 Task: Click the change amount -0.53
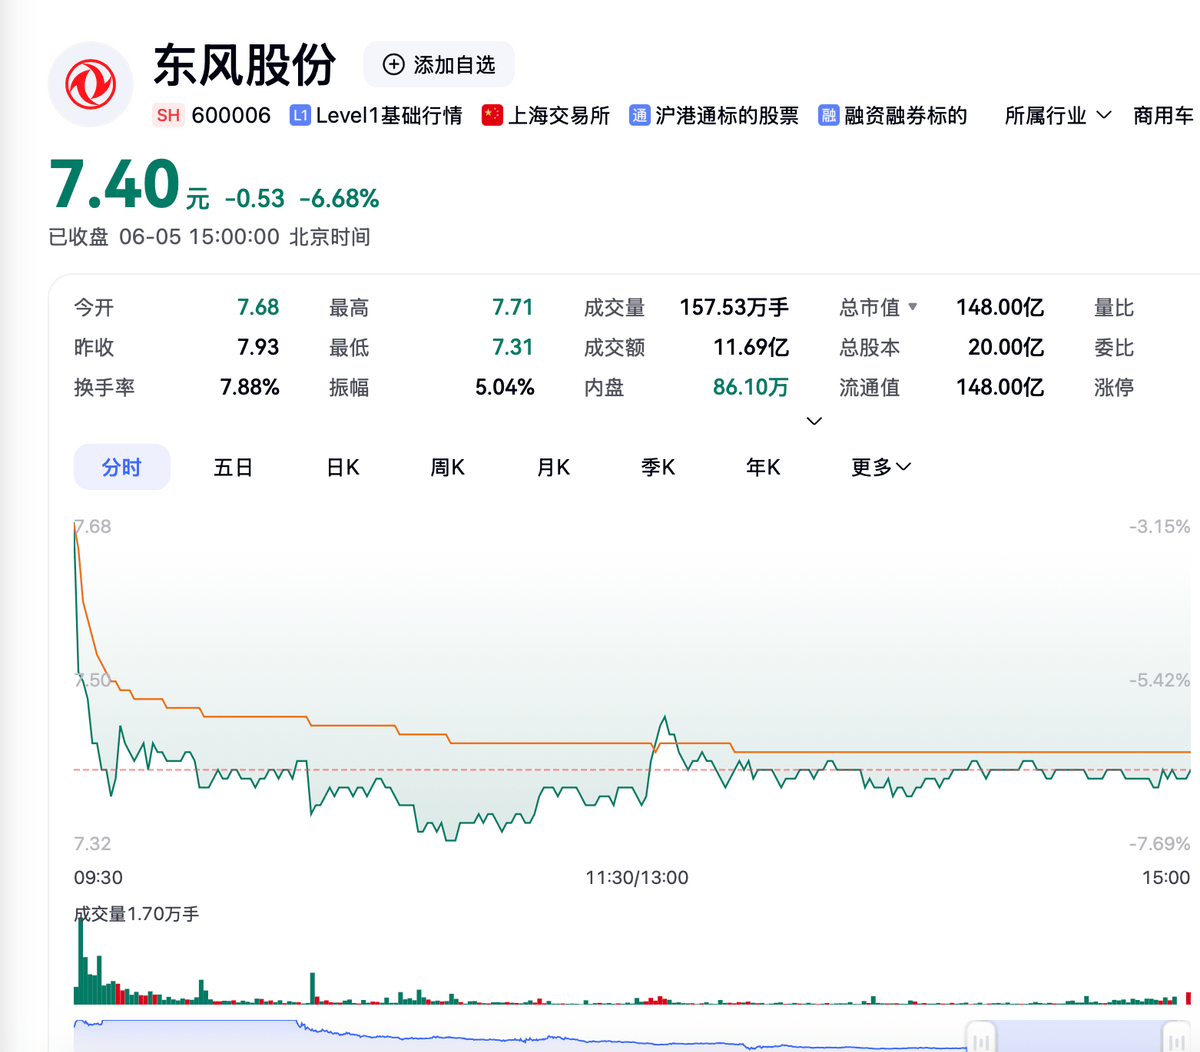255,198
